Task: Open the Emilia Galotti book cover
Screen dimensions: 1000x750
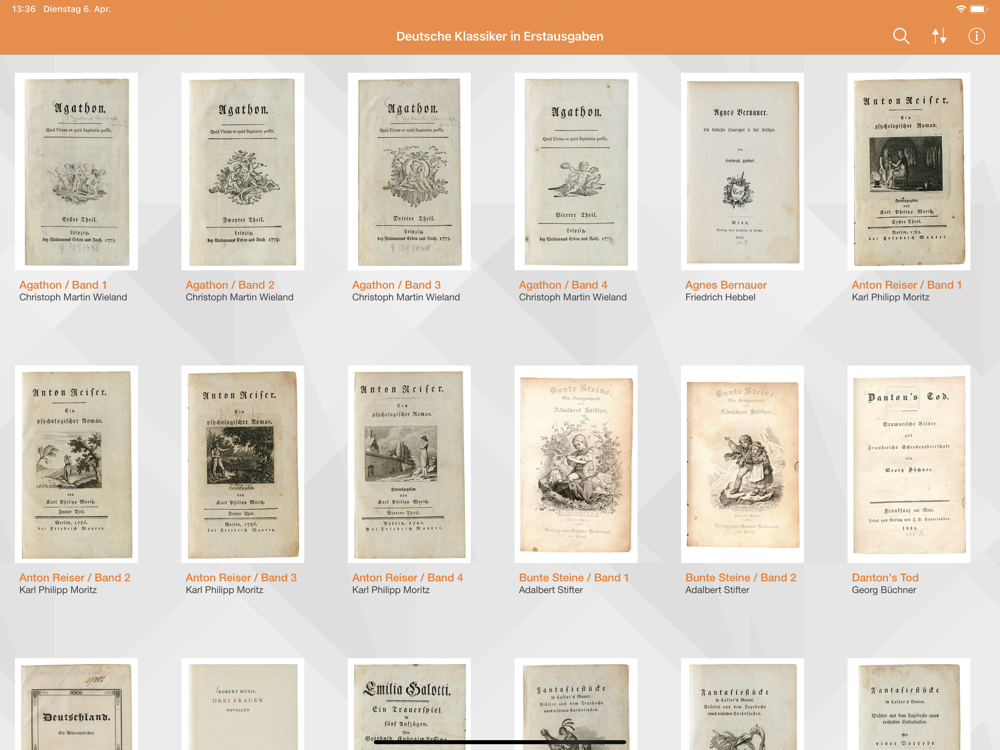Action: click(409, 705)
